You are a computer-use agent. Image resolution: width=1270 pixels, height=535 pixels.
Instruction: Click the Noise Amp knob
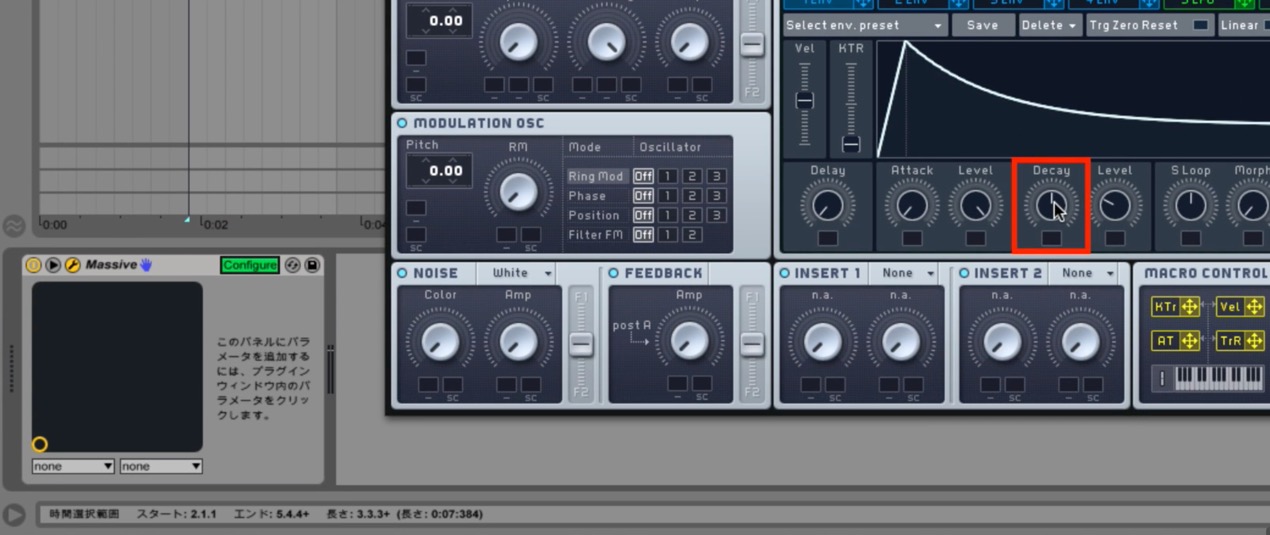(517, 340)
